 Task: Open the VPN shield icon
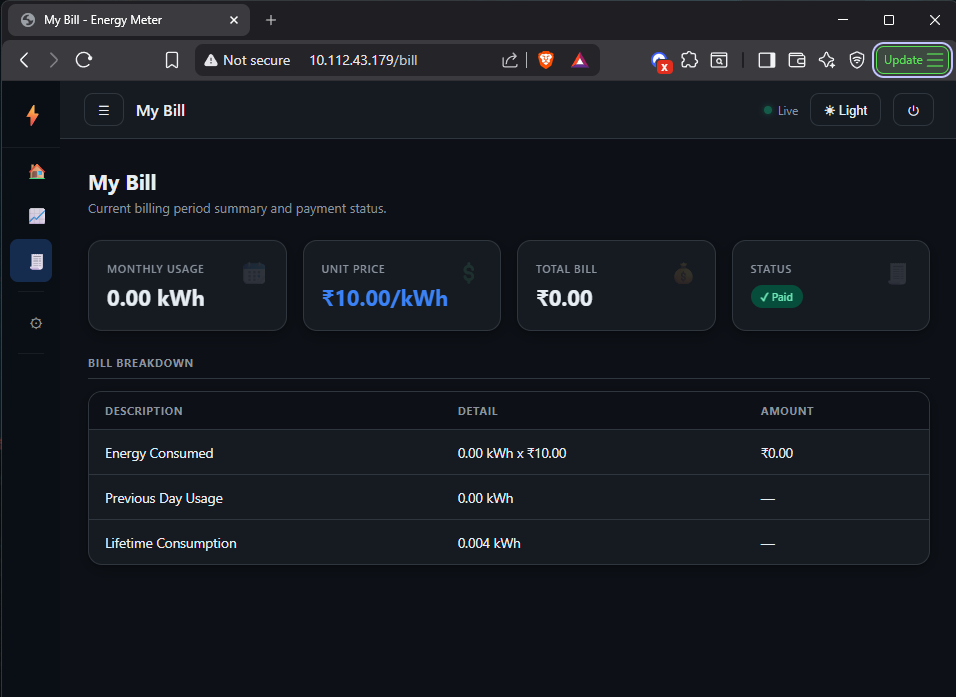click(857, 60)
